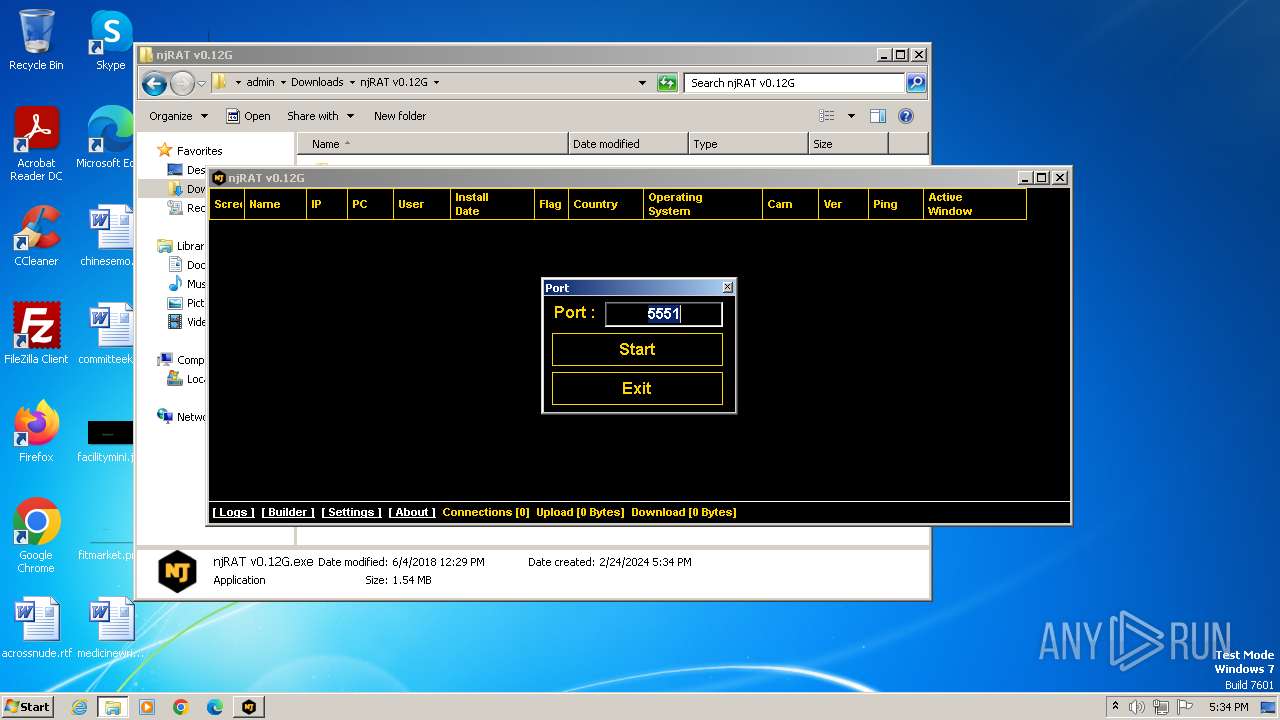Open Google Chrome desktop shortcut

[x=36, y=536]
